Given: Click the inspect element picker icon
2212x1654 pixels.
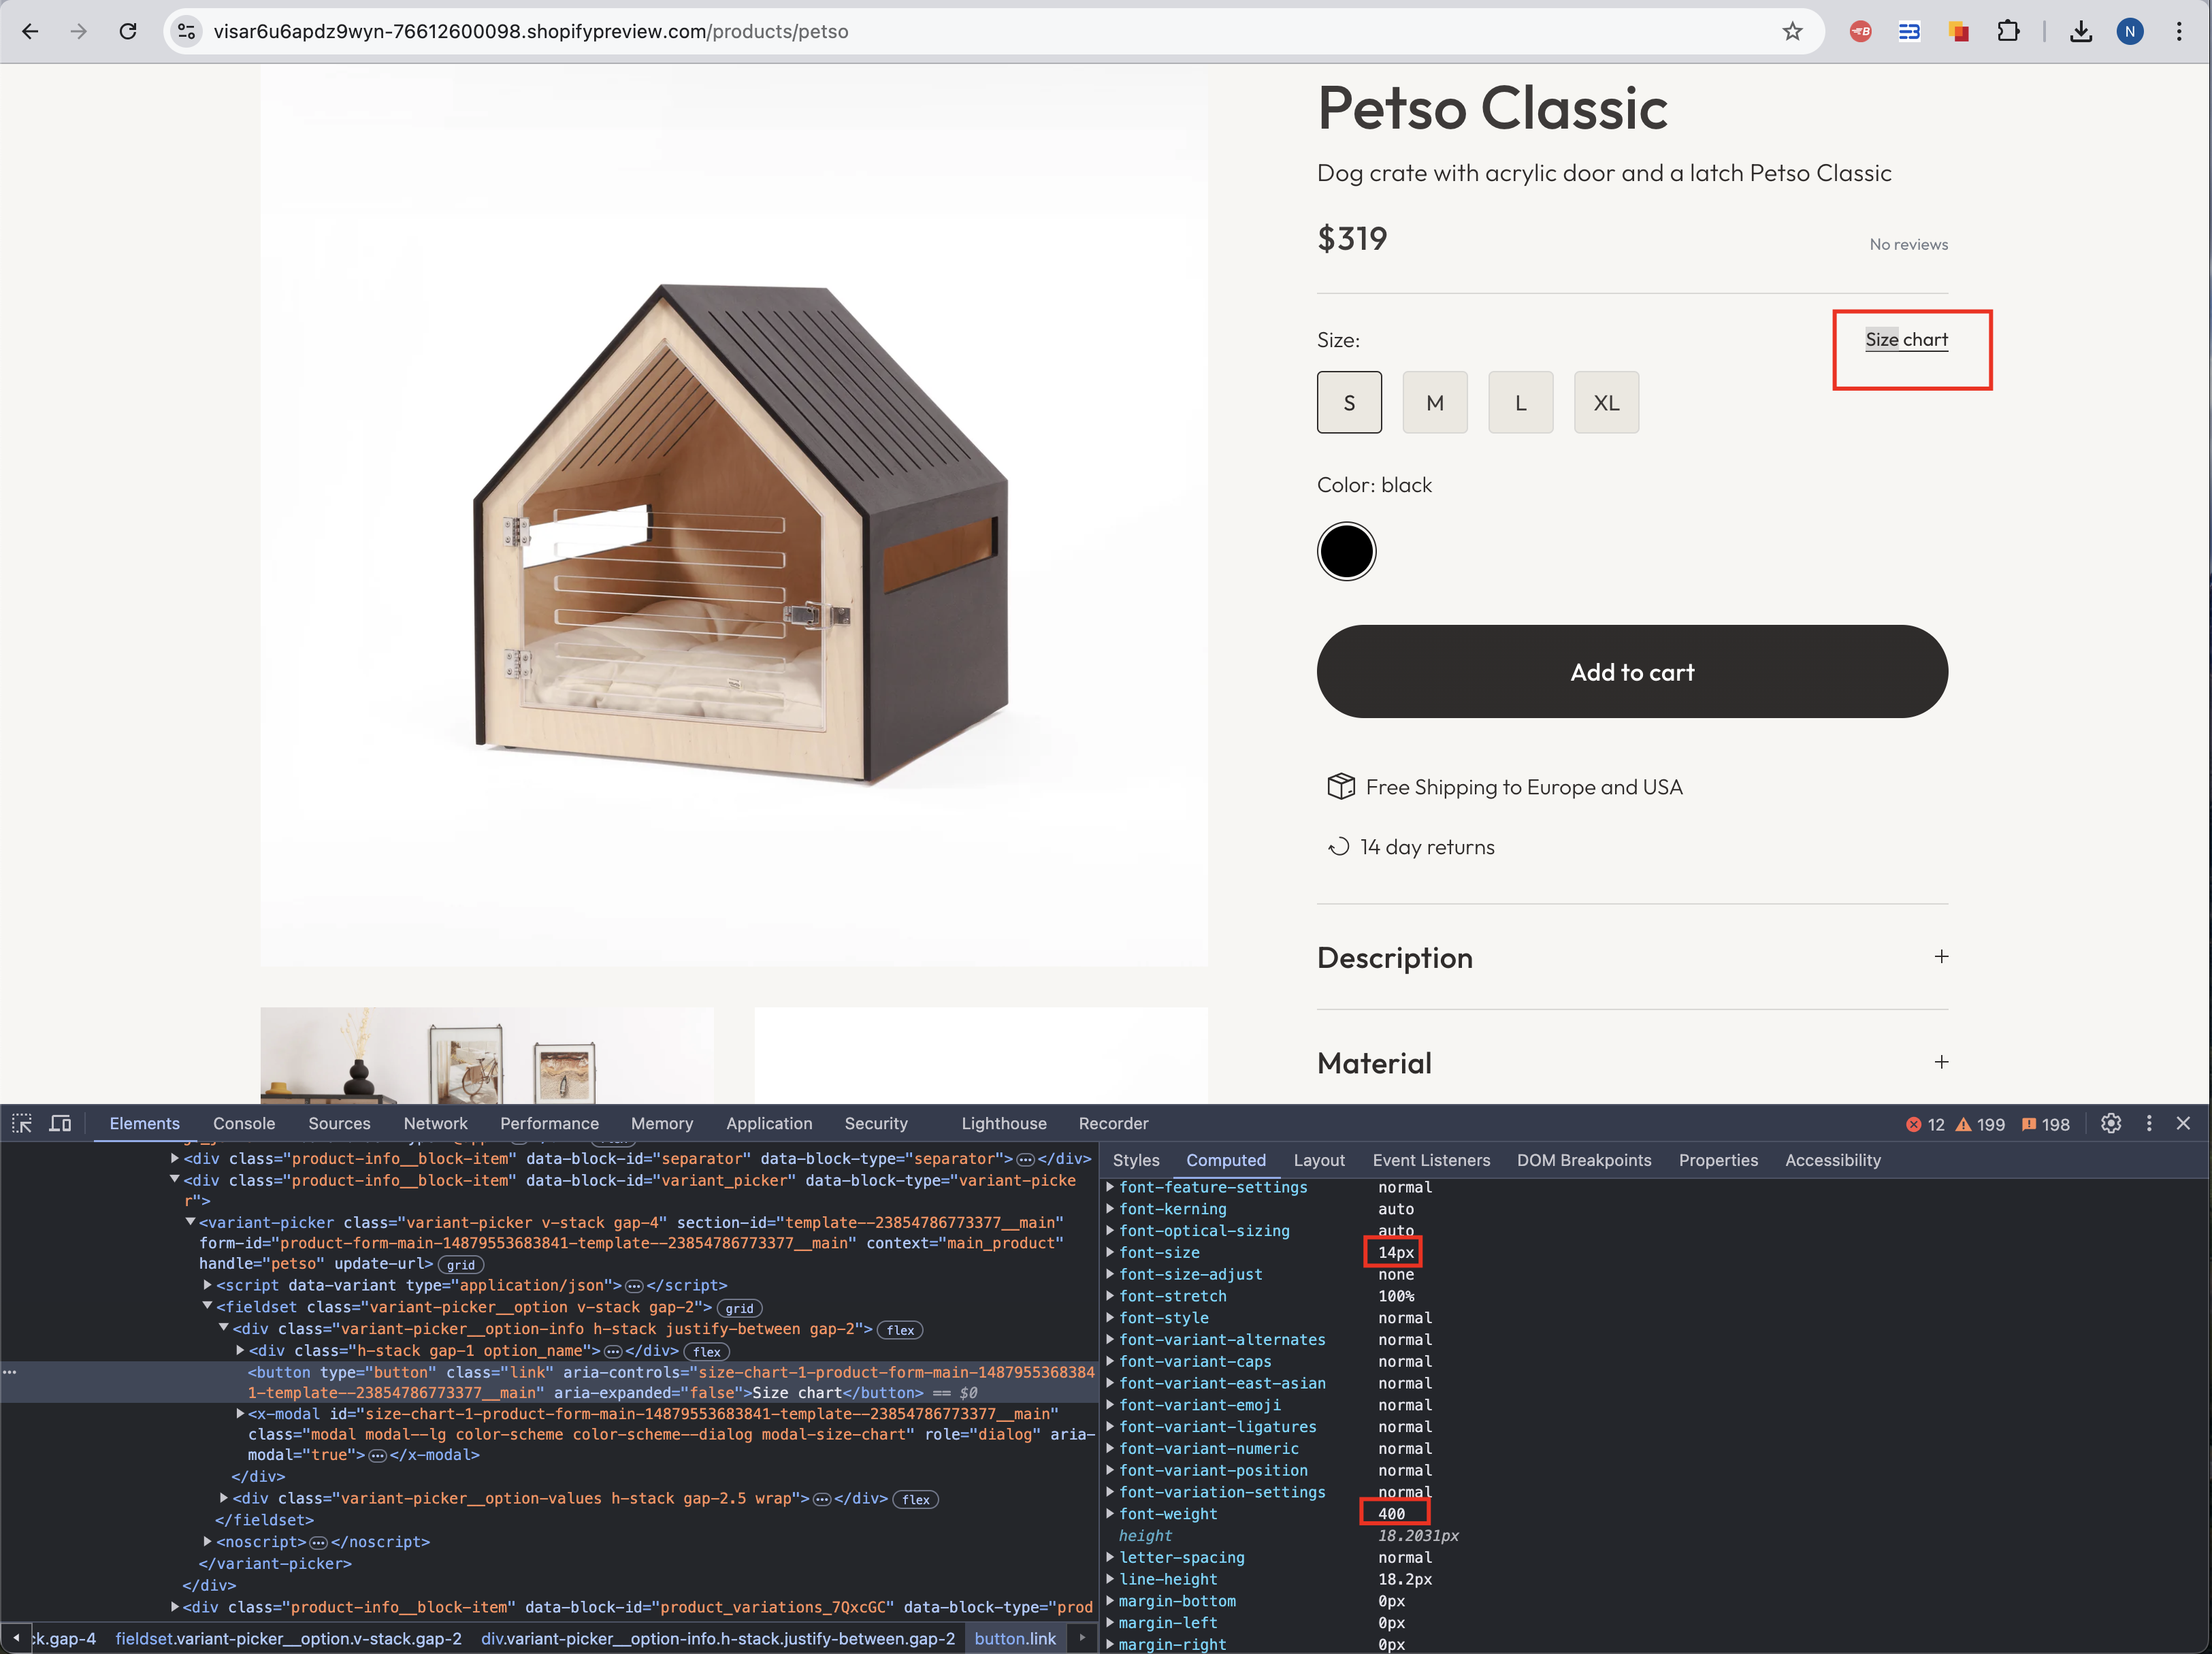Looking at the screenshot, I should click(22, 1123).
